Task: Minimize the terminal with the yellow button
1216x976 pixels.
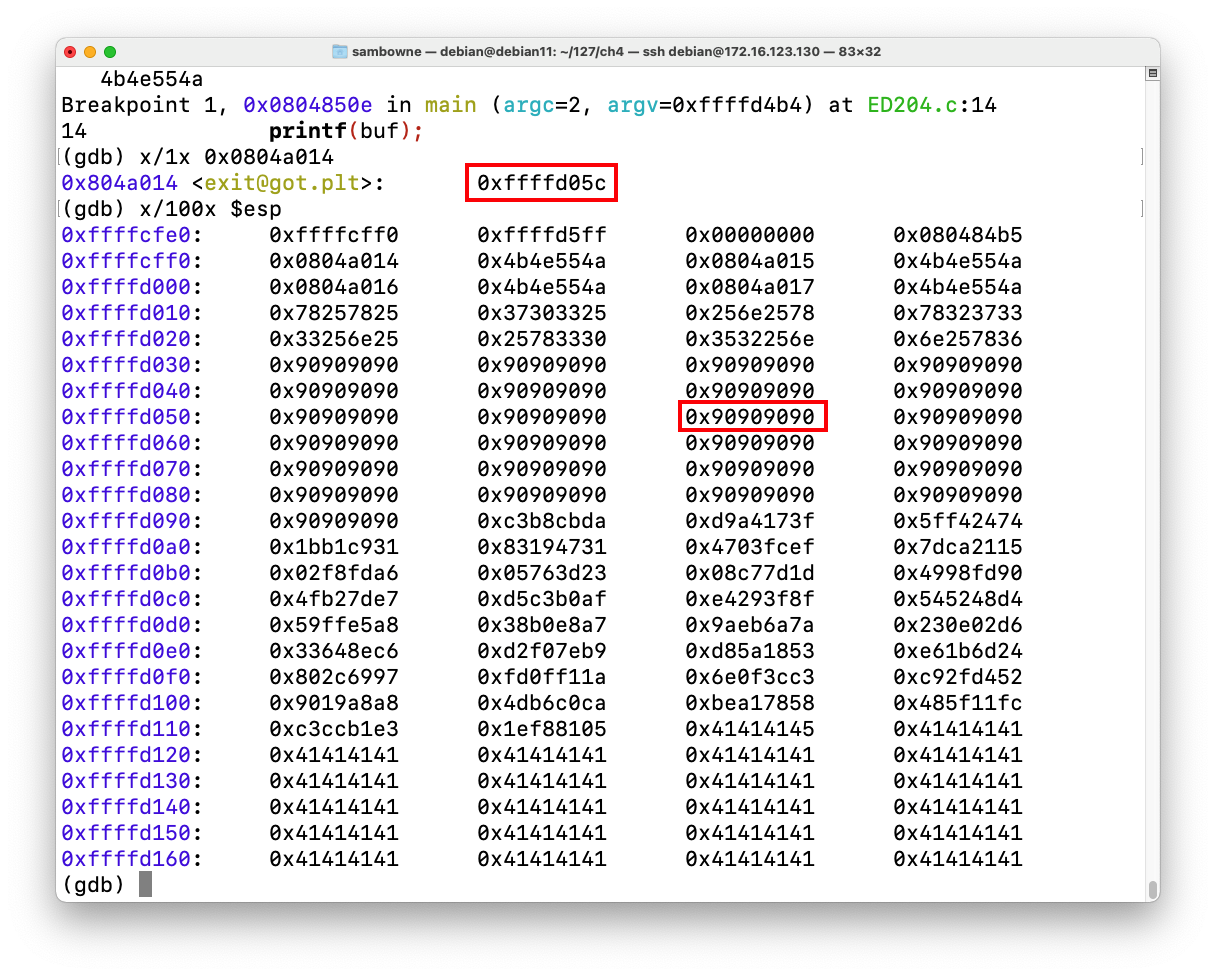Action: (x=90, y=51)
